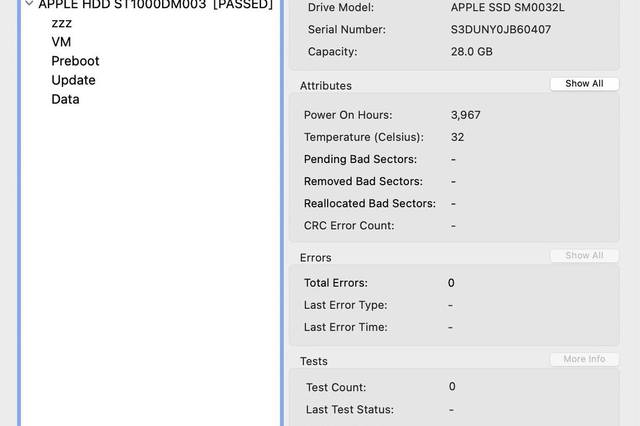The height and width of the screenshot is (426, 640).
Task: Click the Pending Bad Sectors row
Action: 454,159
